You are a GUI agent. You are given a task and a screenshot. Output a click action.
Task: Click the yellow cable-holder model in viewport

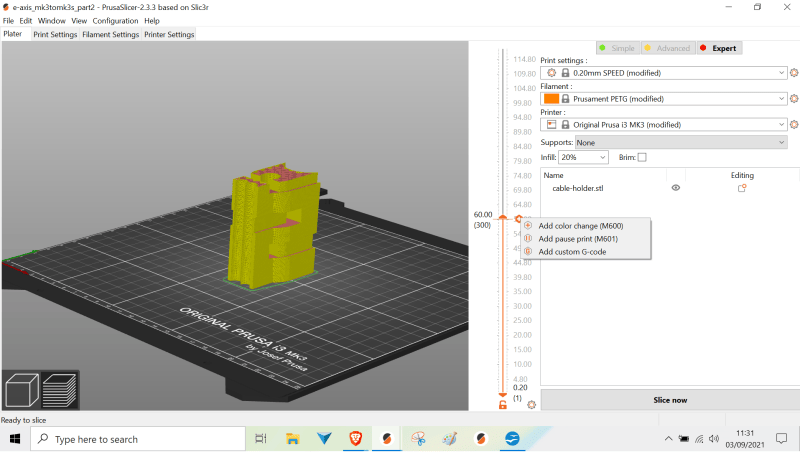point(274,224)
